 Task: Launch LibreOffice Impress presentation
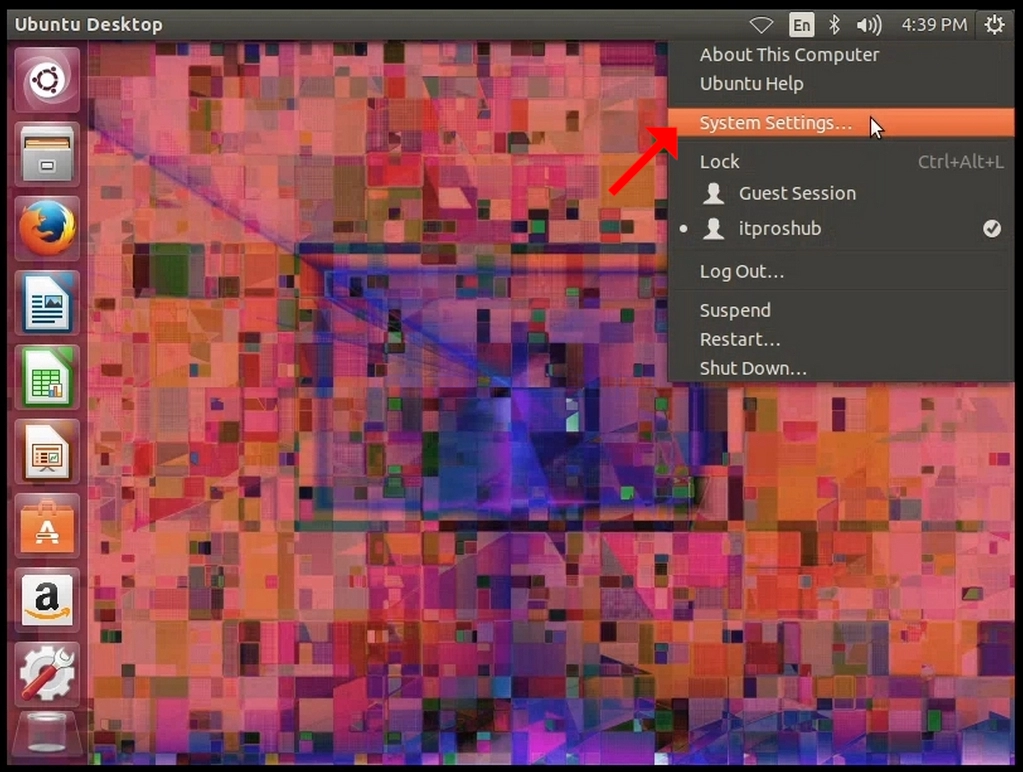47,452
